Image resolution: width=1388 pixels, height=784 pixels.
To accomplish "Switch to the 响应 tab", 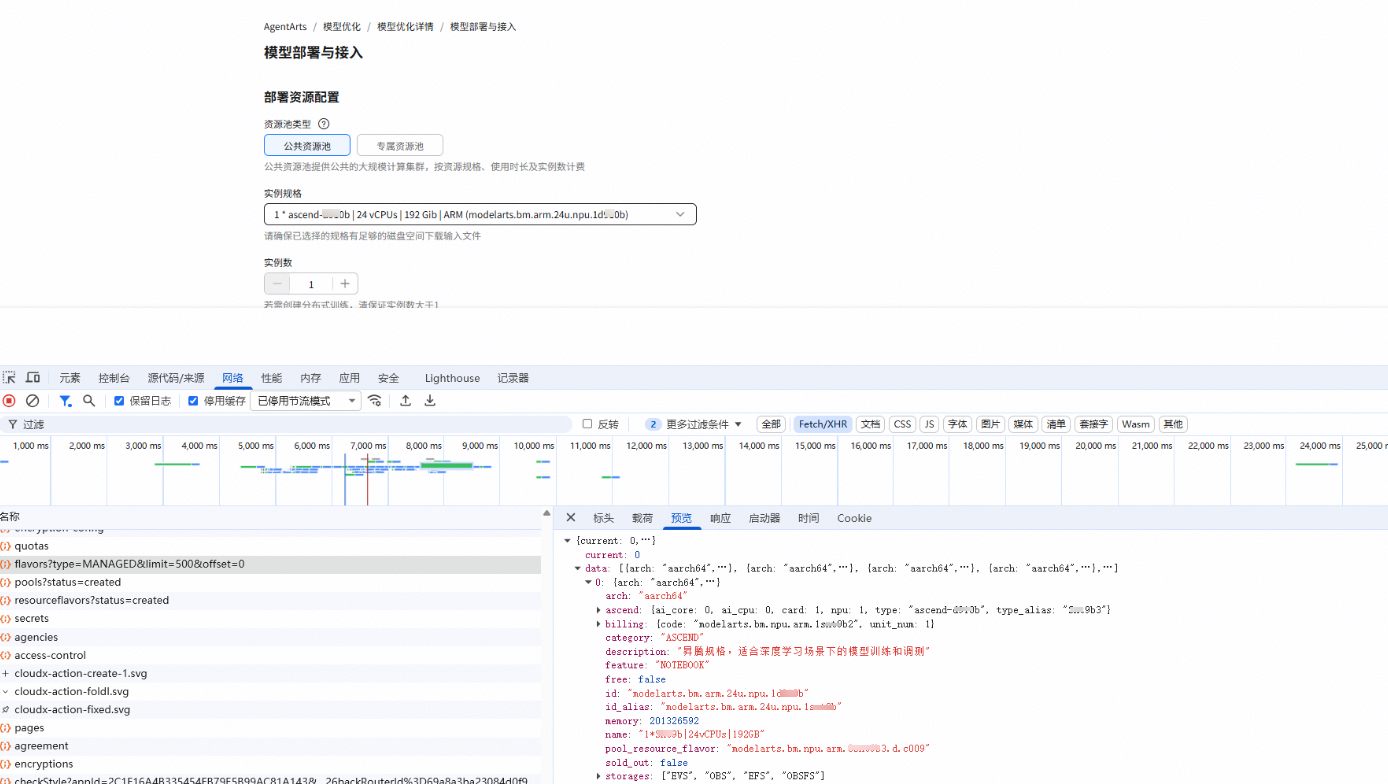I will (720, 518).
